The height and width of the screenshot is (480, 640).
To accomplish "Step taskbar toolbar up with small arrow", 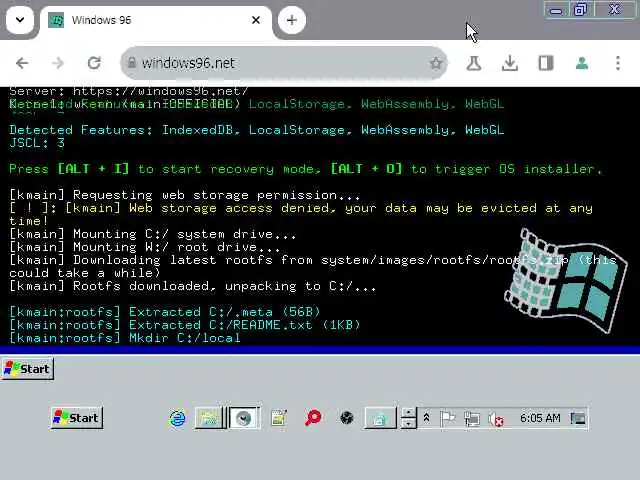I will click(408, 413).
